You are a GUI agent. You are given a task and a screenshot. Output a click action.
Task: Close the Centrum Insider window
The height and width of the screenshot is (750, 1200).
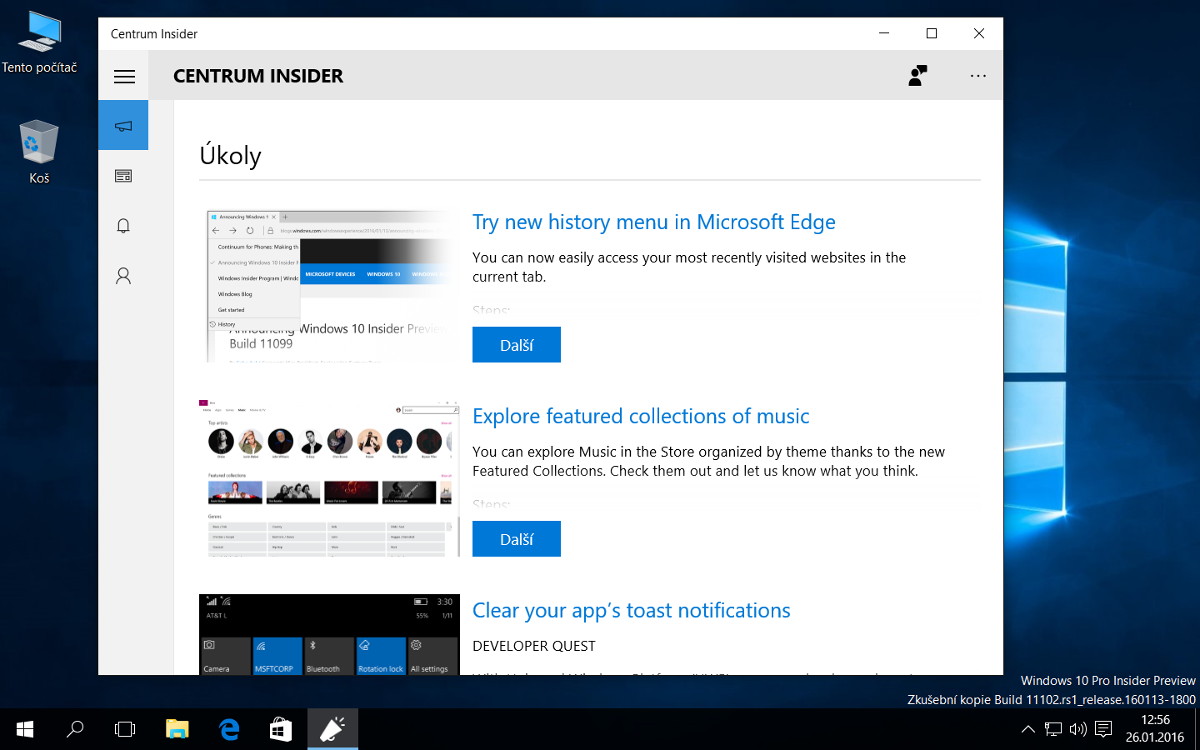click(979, 33)
